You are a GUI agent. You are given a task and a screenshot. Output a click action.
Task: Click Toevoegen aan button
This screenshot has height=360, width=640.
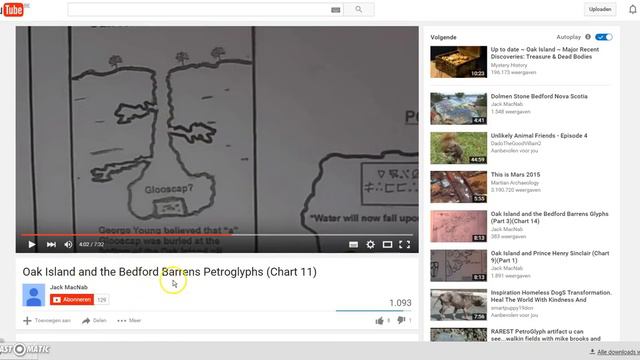(x=47, y=320)
